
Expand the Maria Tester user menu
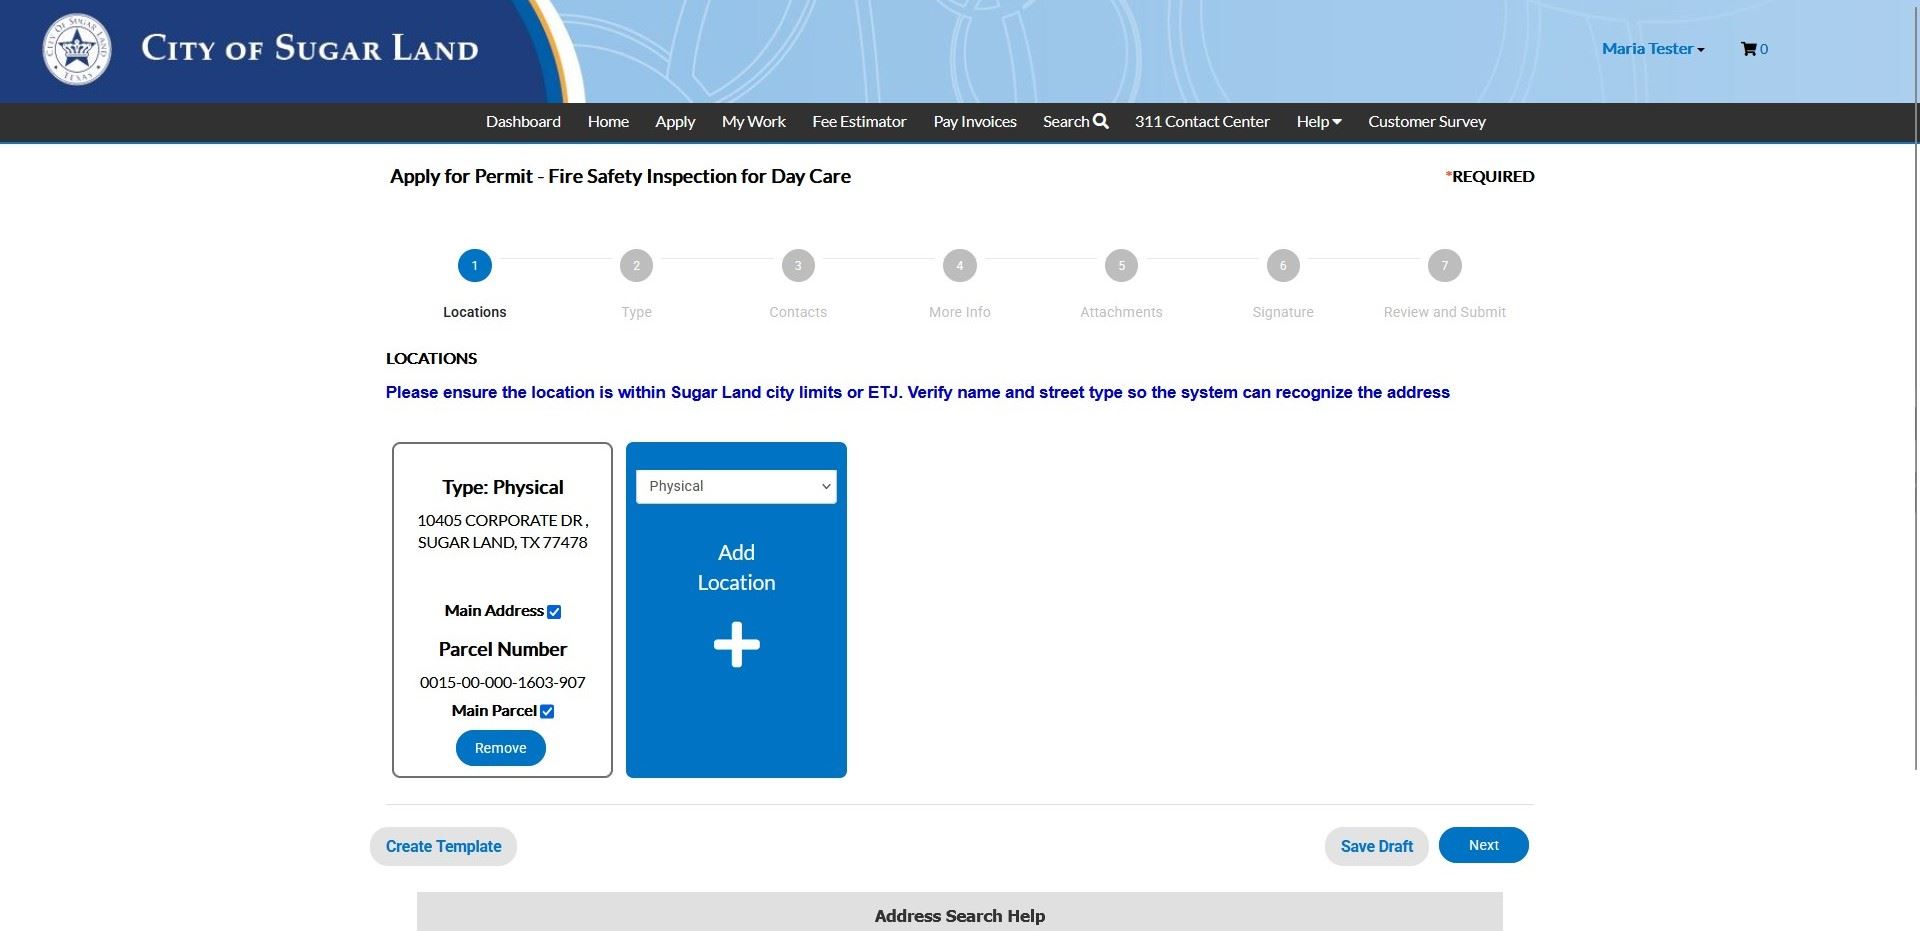(1652, 49)
